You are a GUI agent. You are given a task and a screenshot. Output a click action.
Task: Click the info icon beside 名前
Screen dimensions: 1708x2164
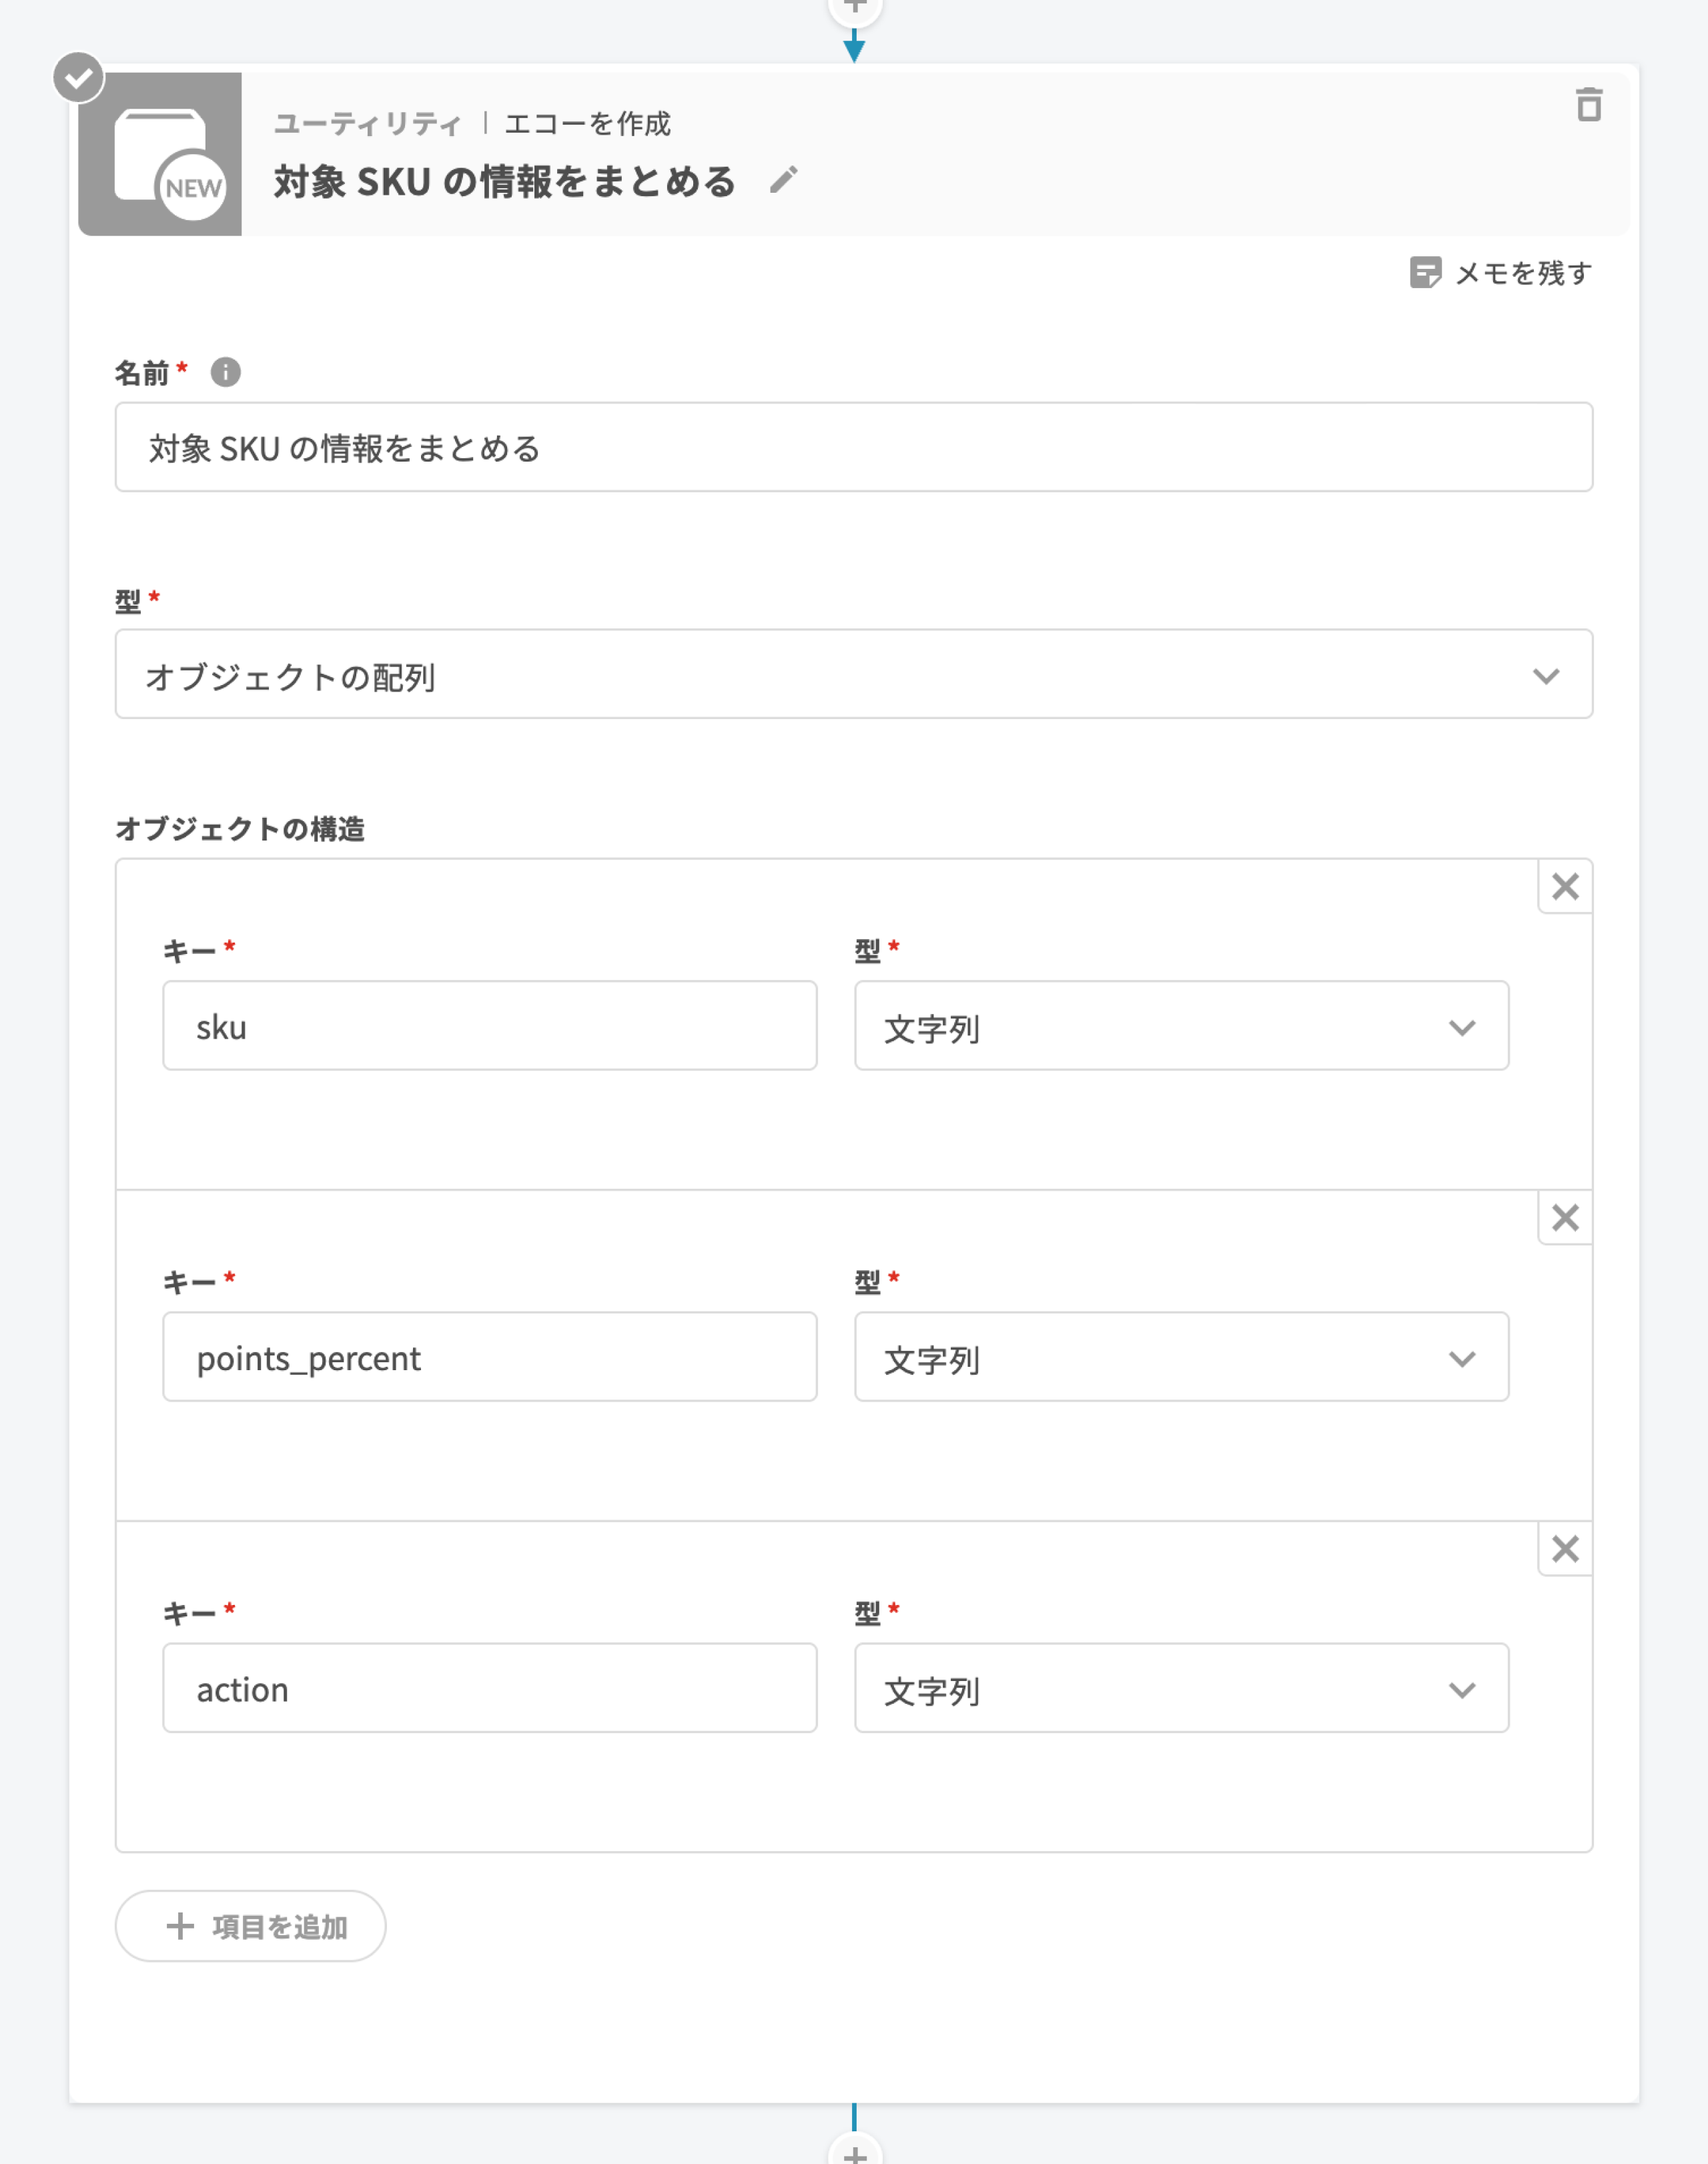tap(226, 373)
